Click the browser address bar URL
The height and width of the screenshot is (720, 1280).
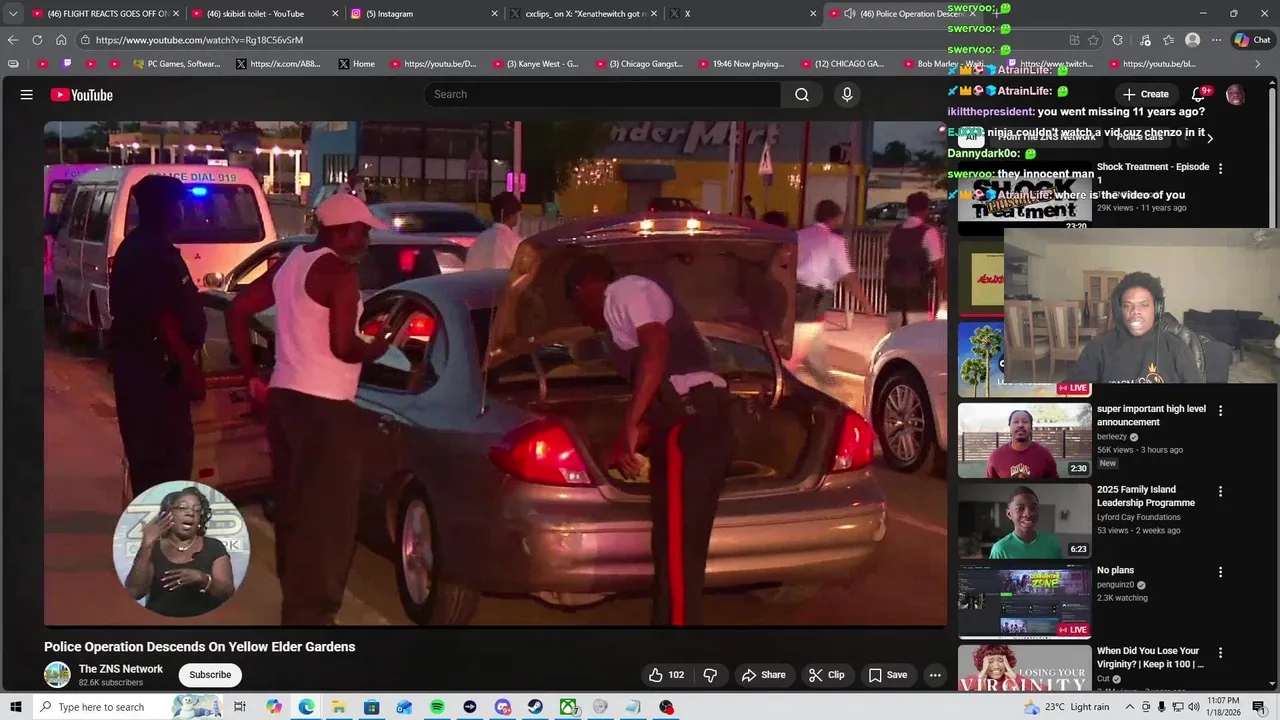click(199, 40)
